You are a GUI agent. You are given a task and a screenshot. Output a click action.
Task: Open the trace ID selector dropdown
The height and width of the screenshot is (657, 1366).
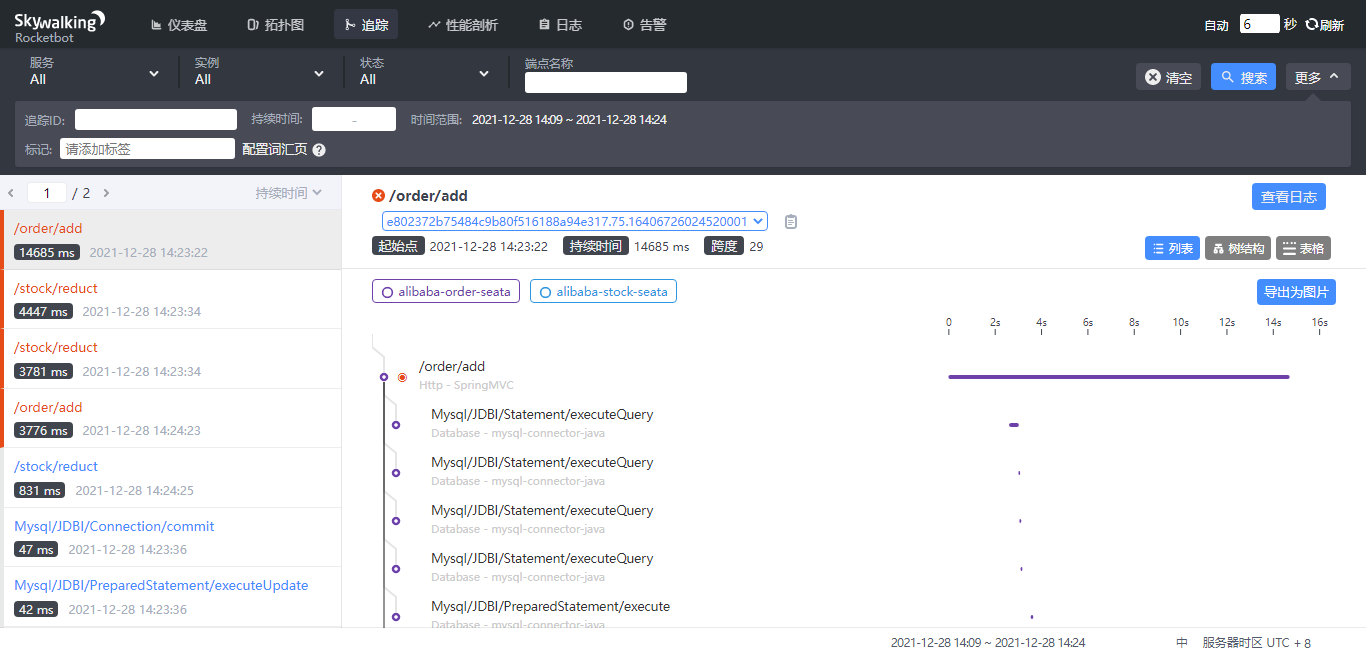[574, 221]
